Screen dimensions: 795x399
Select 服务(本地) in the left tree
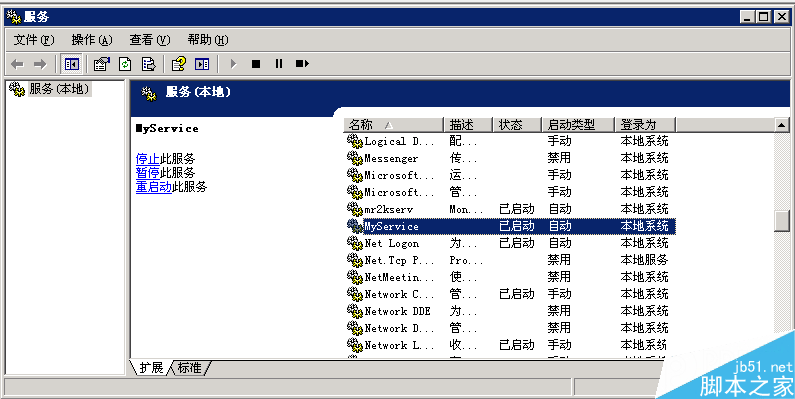59,89
